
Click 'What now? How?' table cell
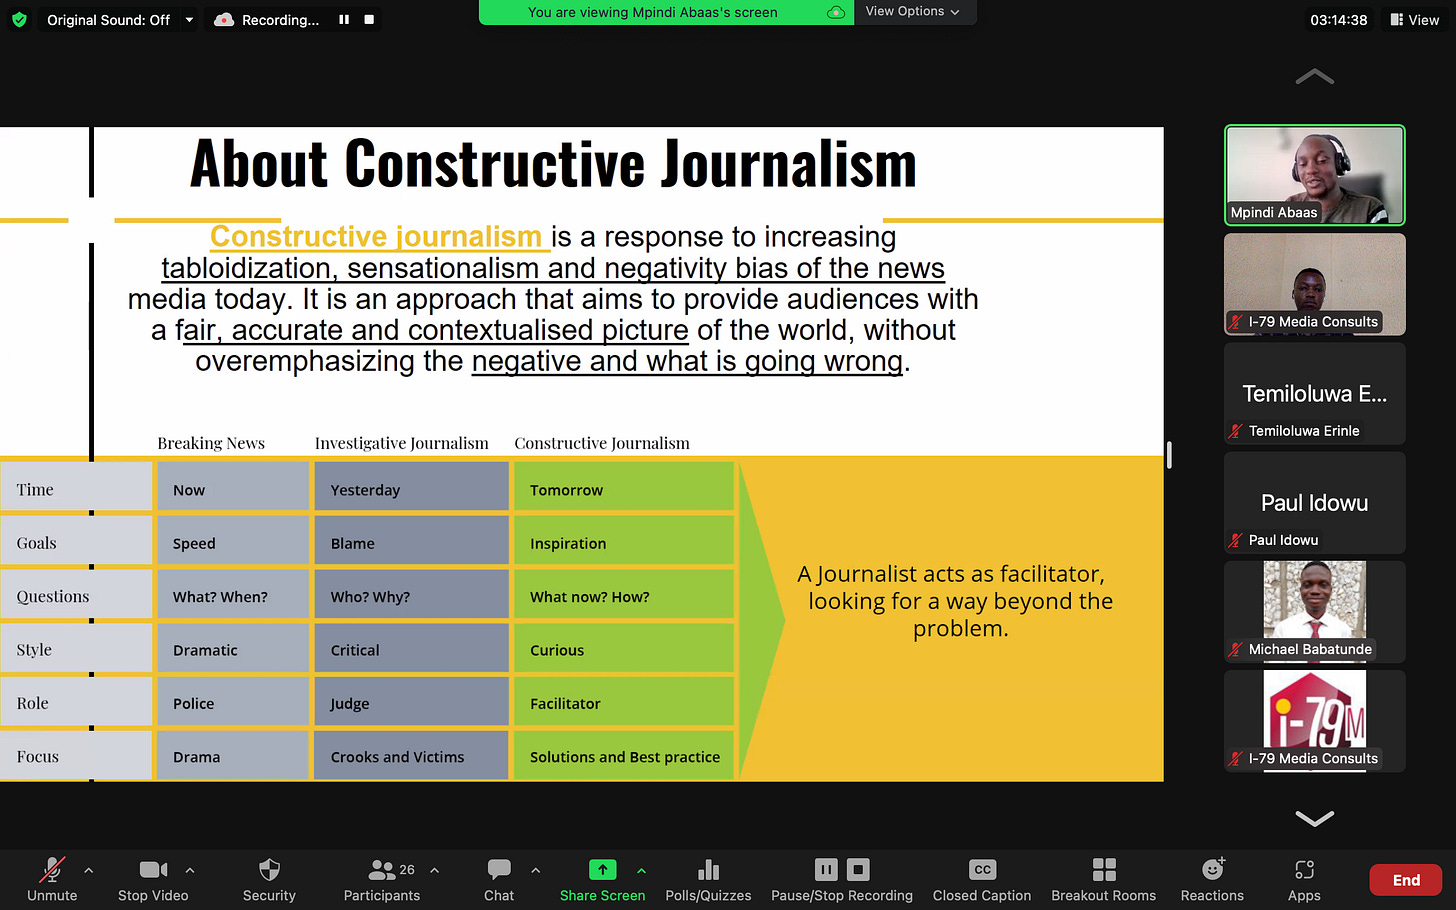point(624,596)
